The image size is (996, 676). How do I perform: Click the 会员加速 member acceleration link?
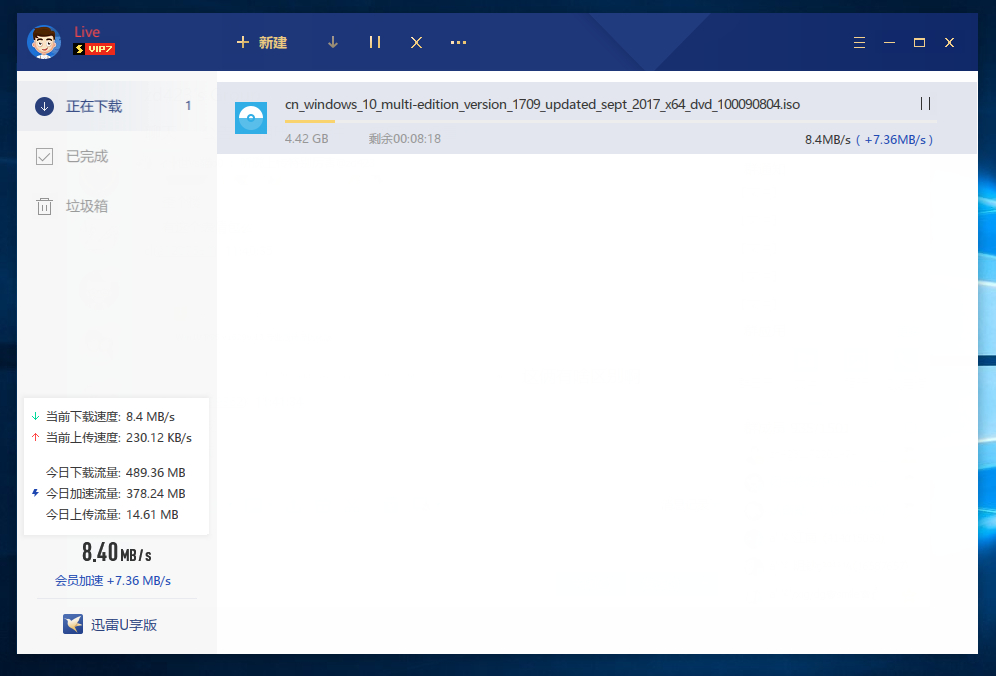coord(113,580)
